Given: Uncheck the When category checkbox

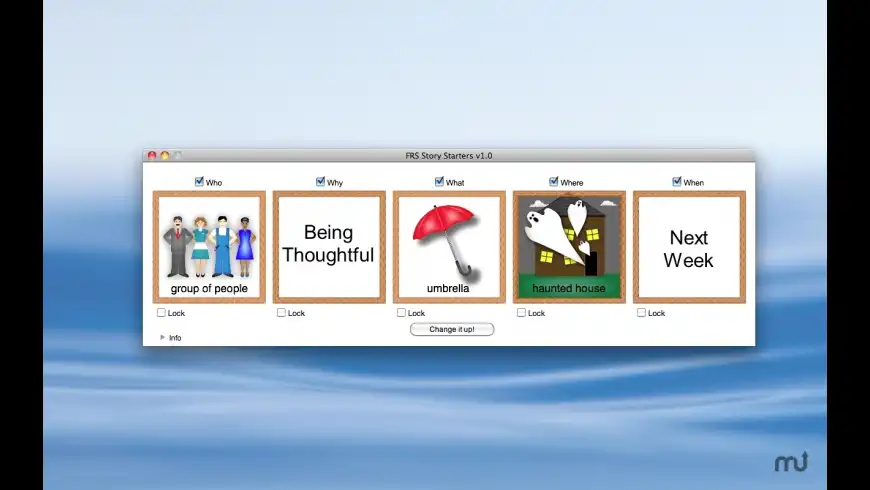Looking at the screenshot, I should [x=677, y=181].
